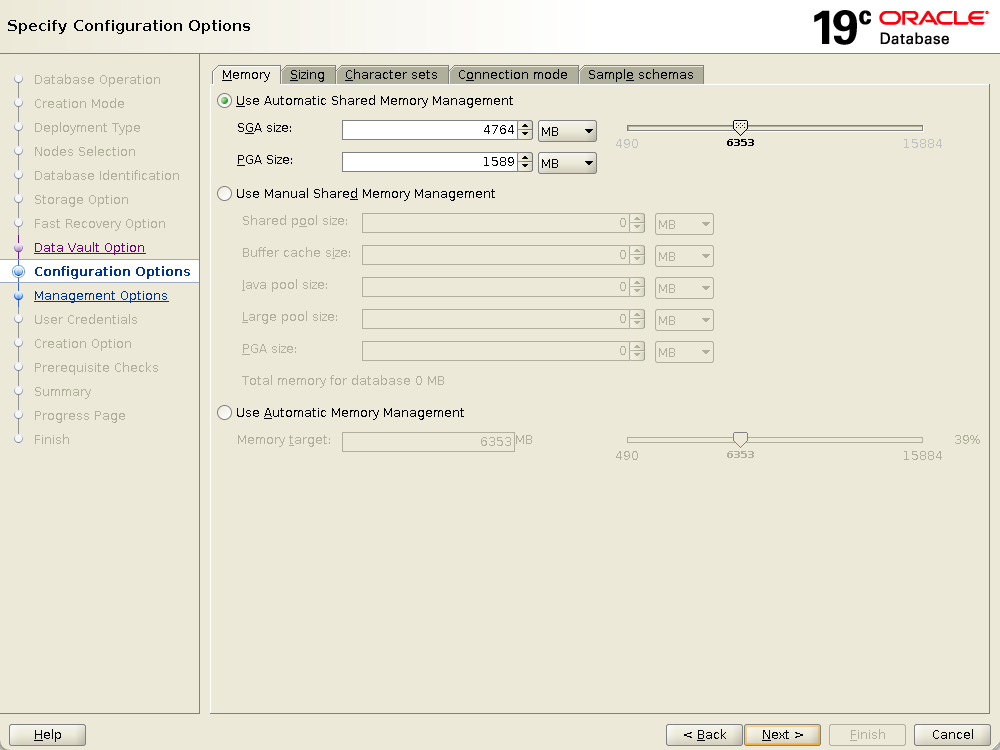Open the Character sets tab
This screenshot has width=1000, height=750.
391,75
